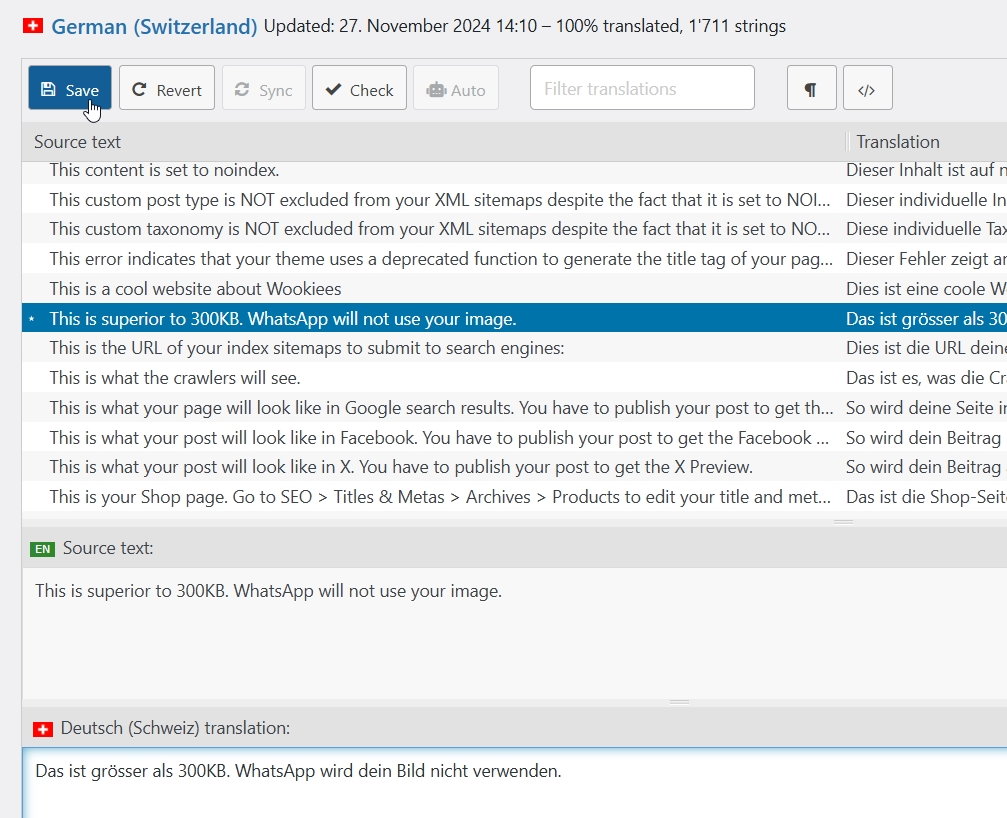
Task: Sort by the Translation column header
Action: point(897,142)
